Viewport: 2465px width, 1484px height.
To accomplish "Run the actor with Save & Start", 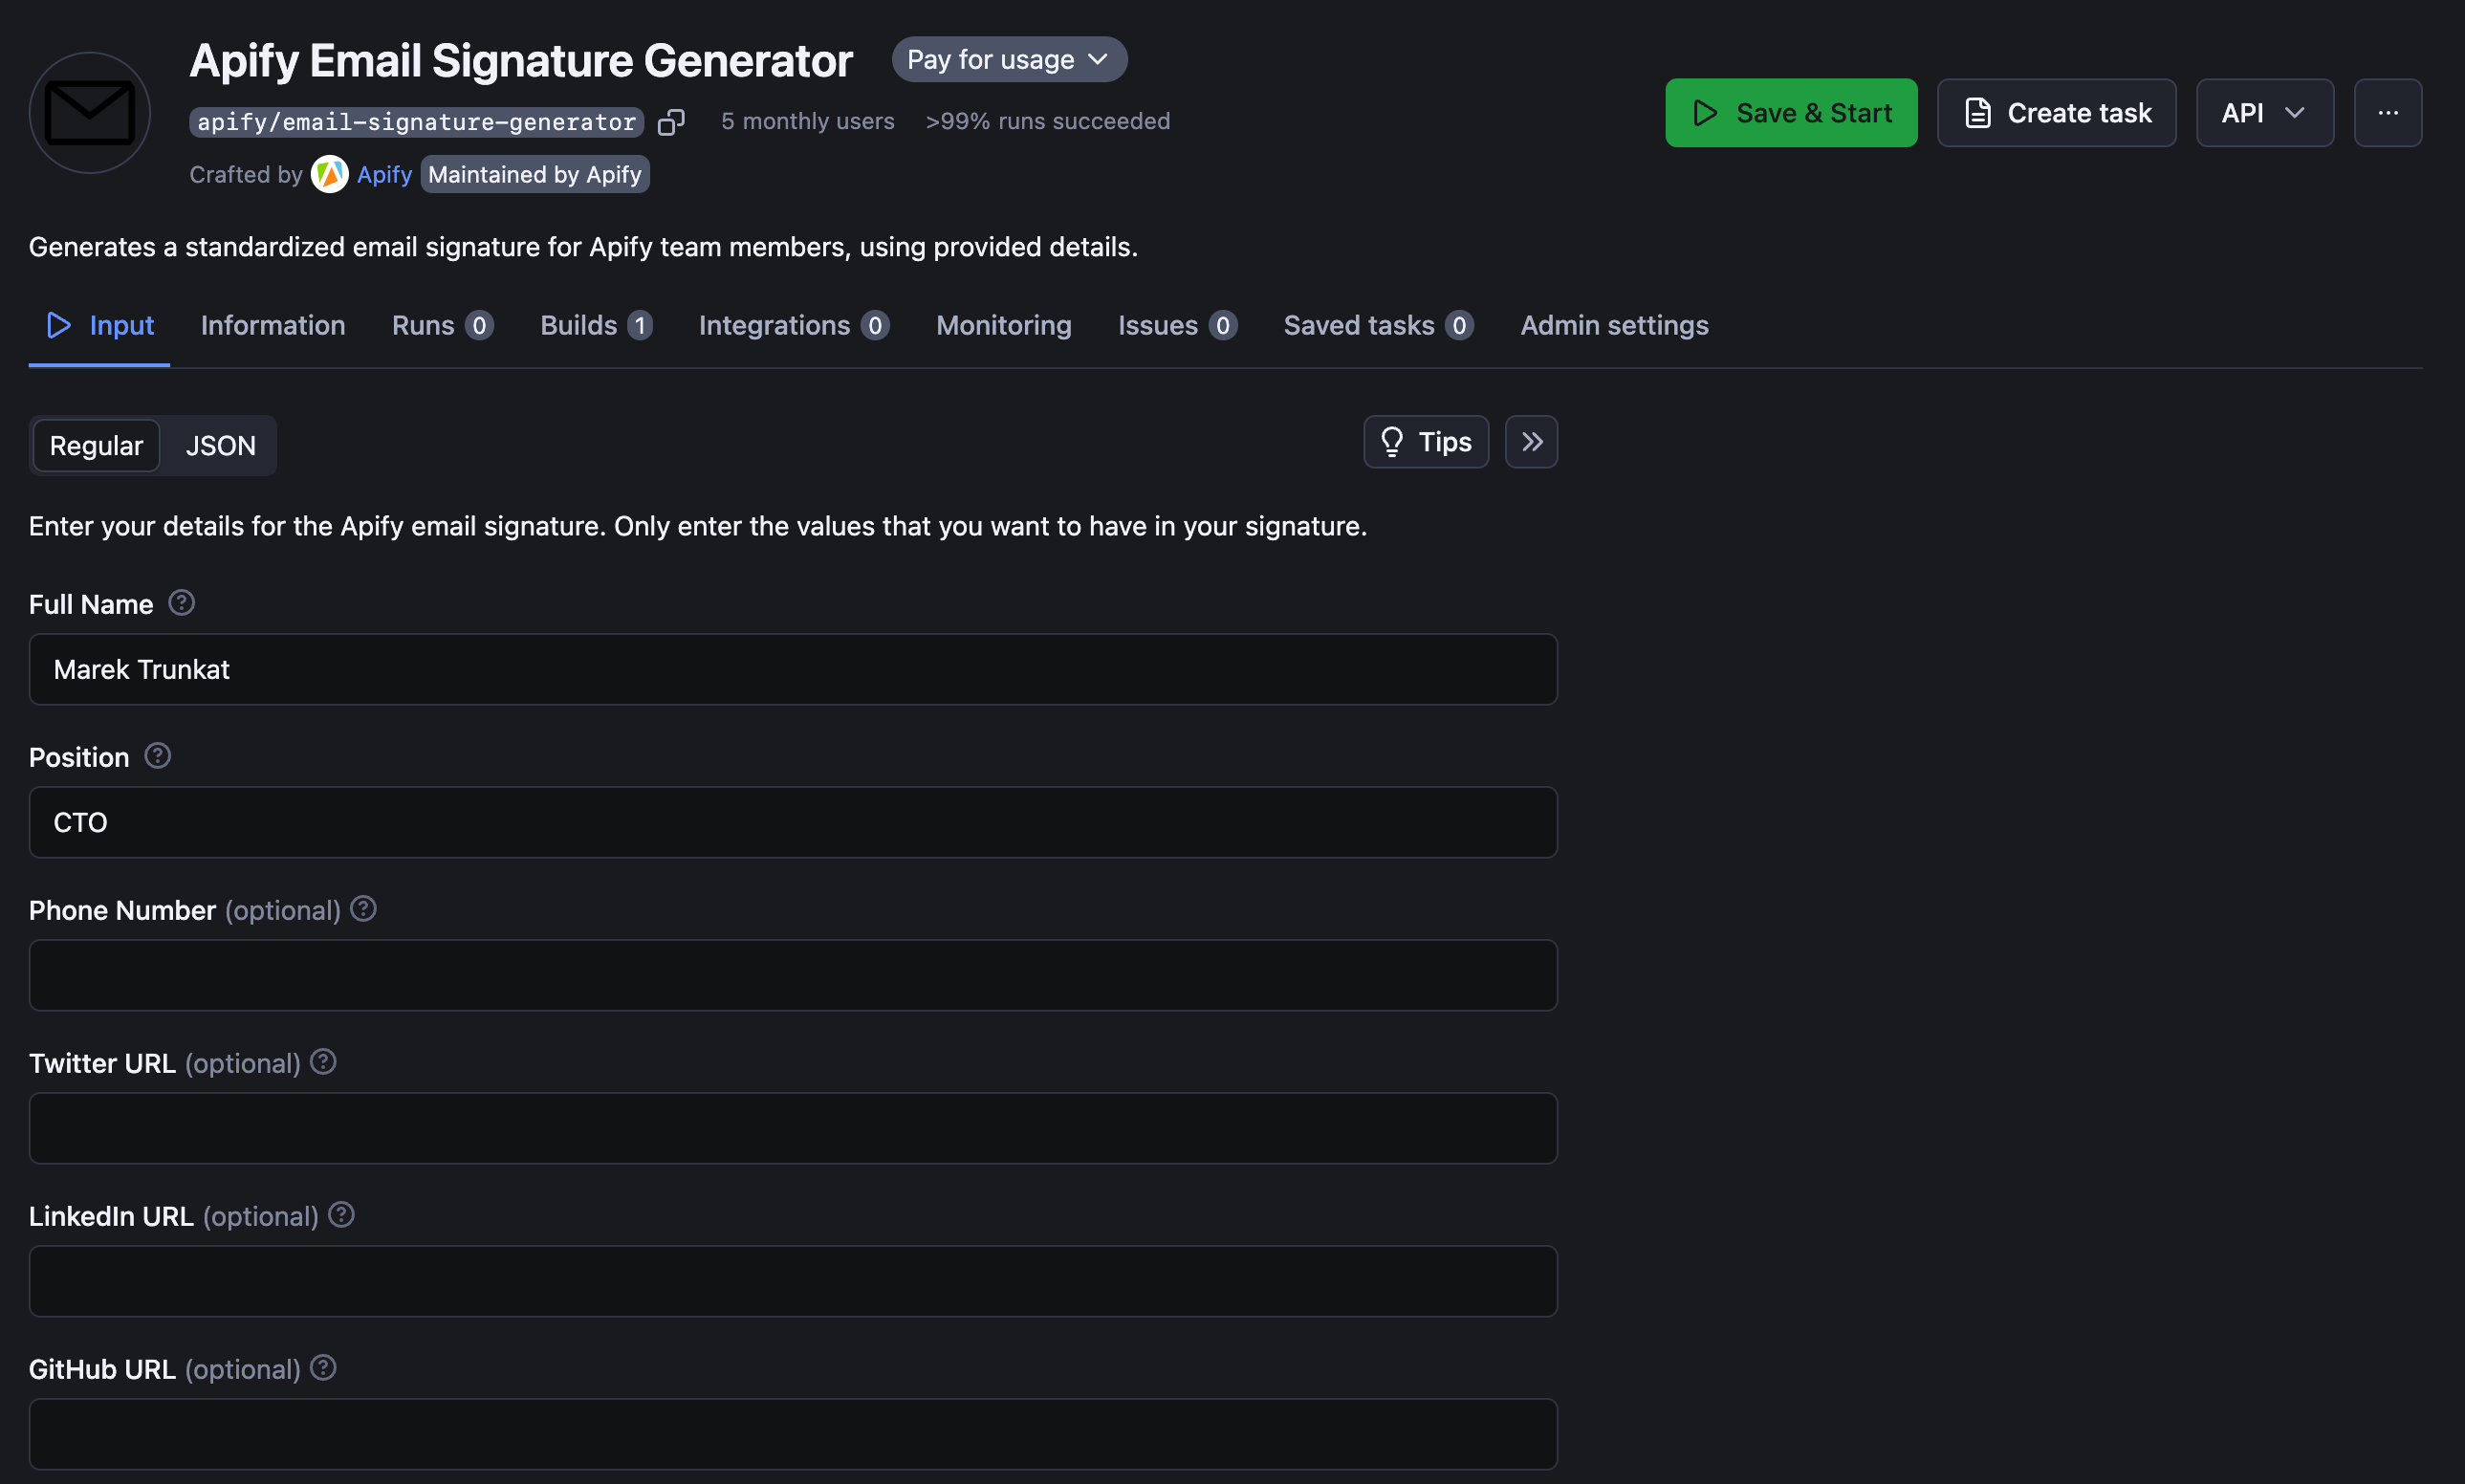I will (x=1790, y=112).
